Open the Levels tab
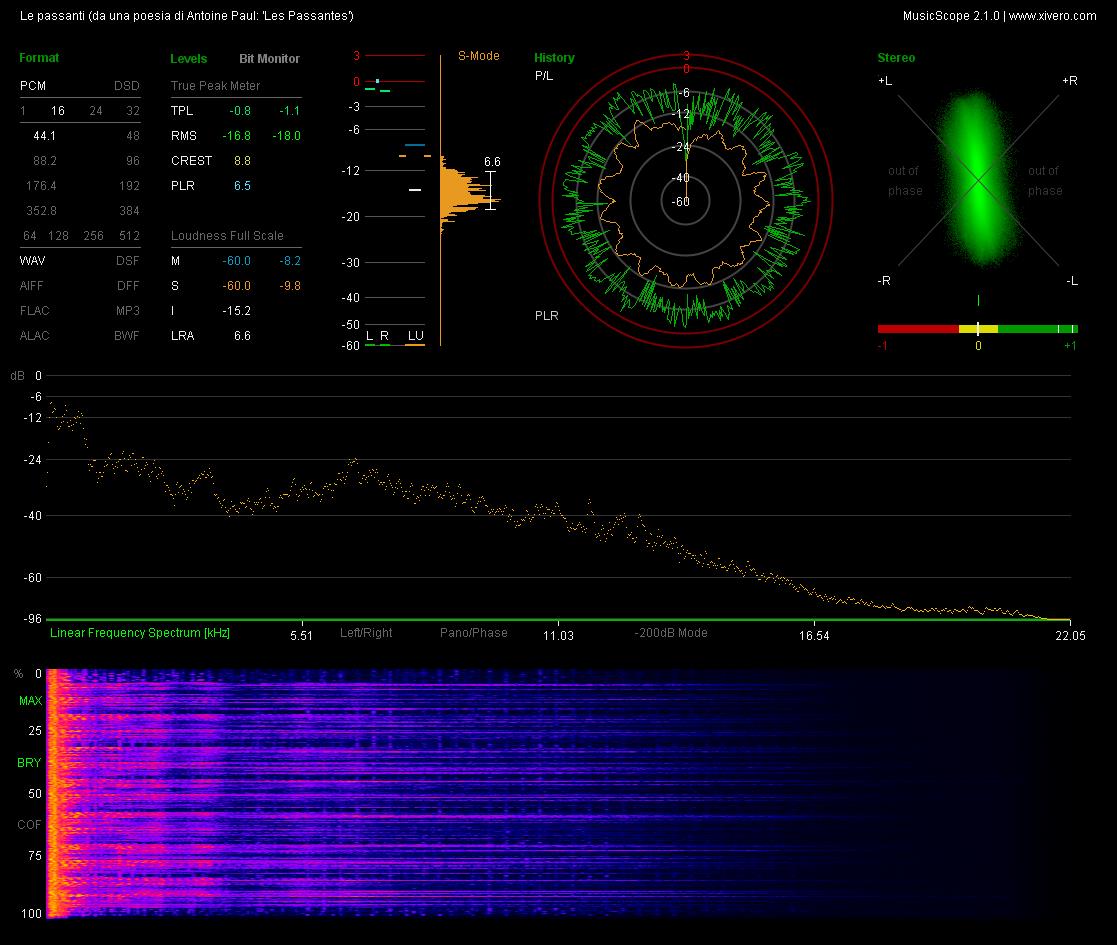This screenshot has width=1117, height=945. [x=189, y=58]
